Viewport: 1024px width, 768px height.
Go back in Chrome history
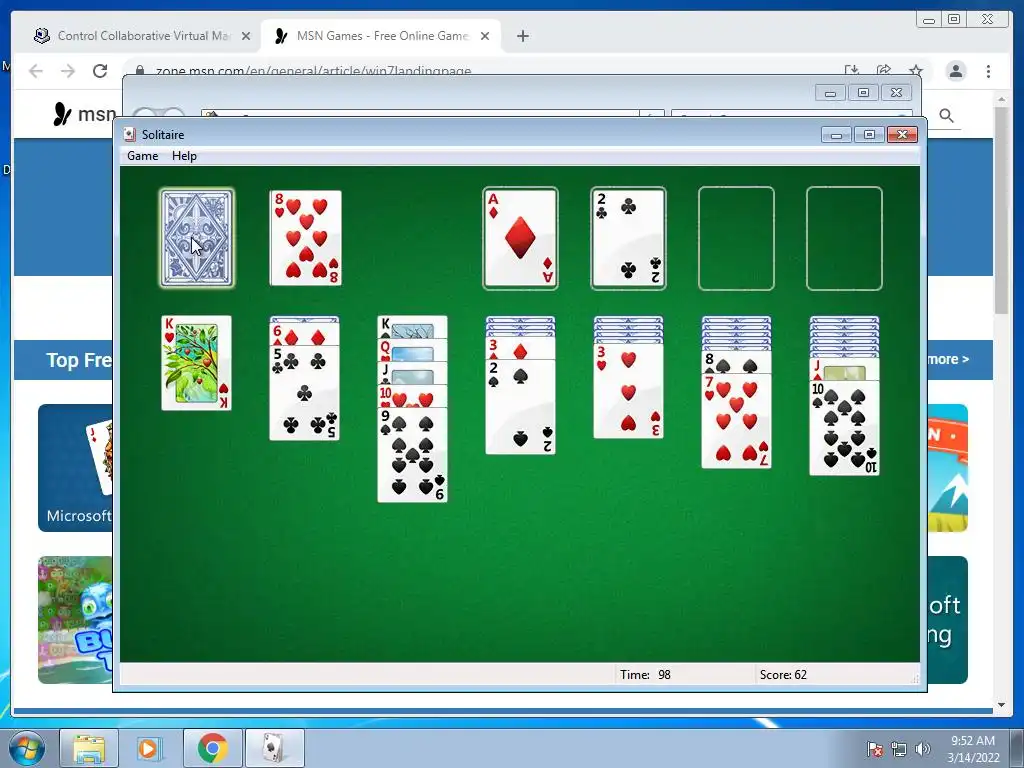tap(36, 71)
